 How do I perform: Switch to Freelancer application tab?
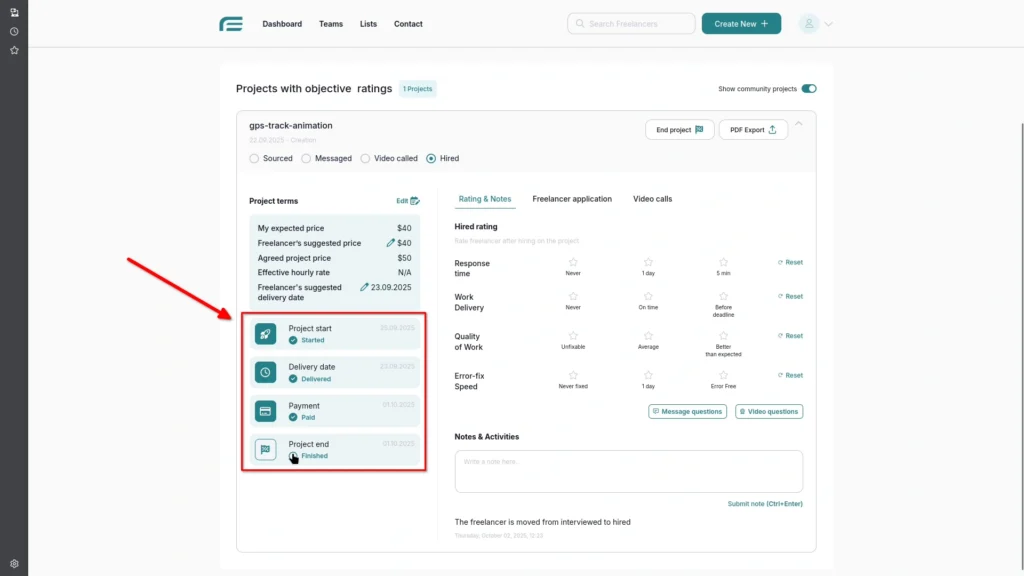572,199
